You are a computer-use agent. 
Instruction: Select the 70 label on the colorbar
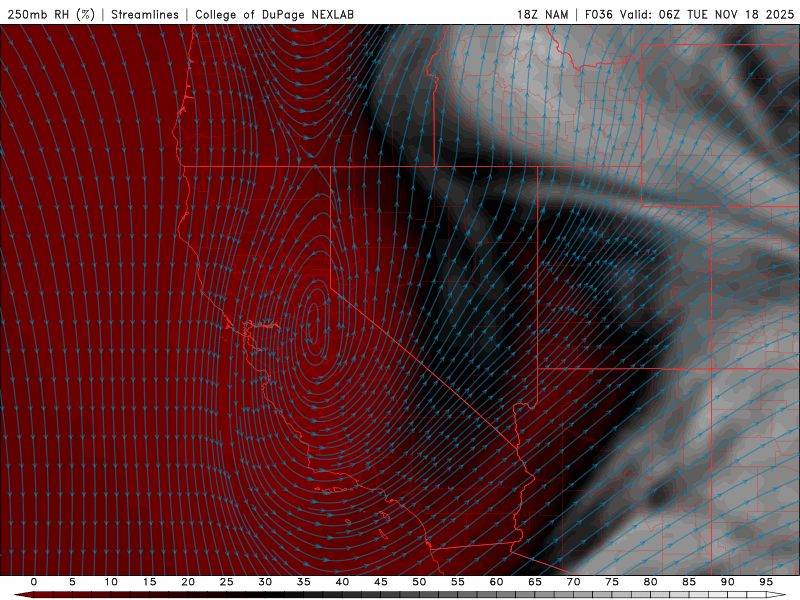[x=573, y=582]
